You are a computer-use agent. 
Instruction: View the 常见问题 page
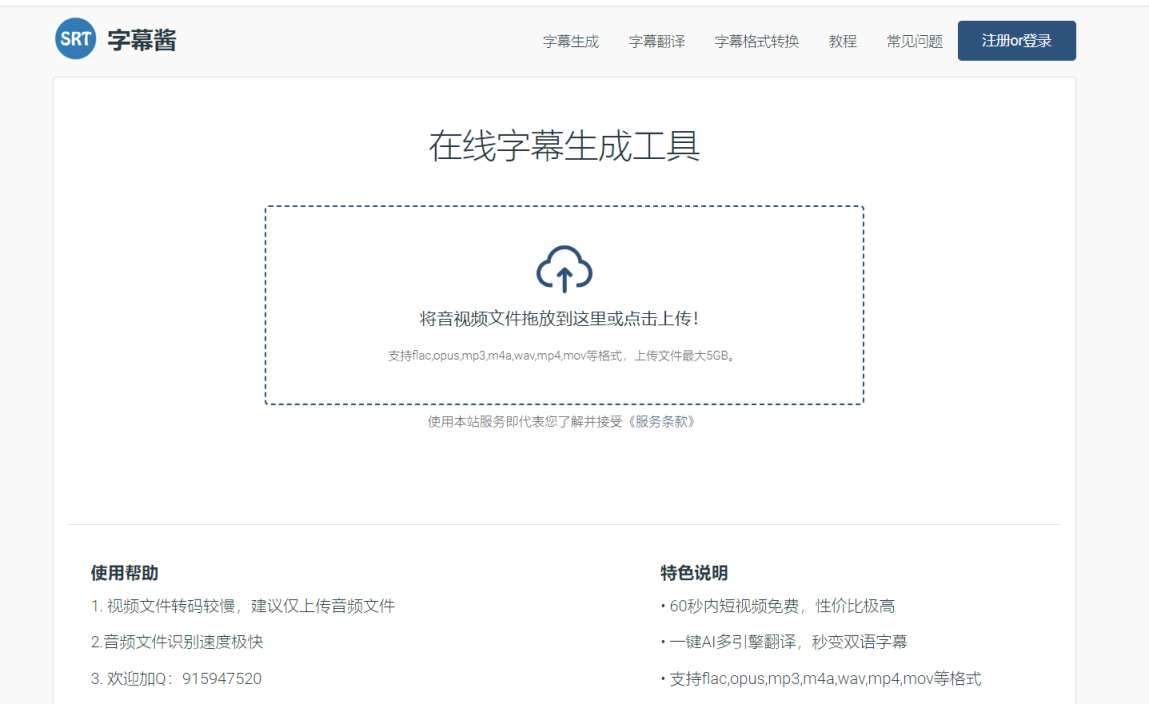click(912, 41)
